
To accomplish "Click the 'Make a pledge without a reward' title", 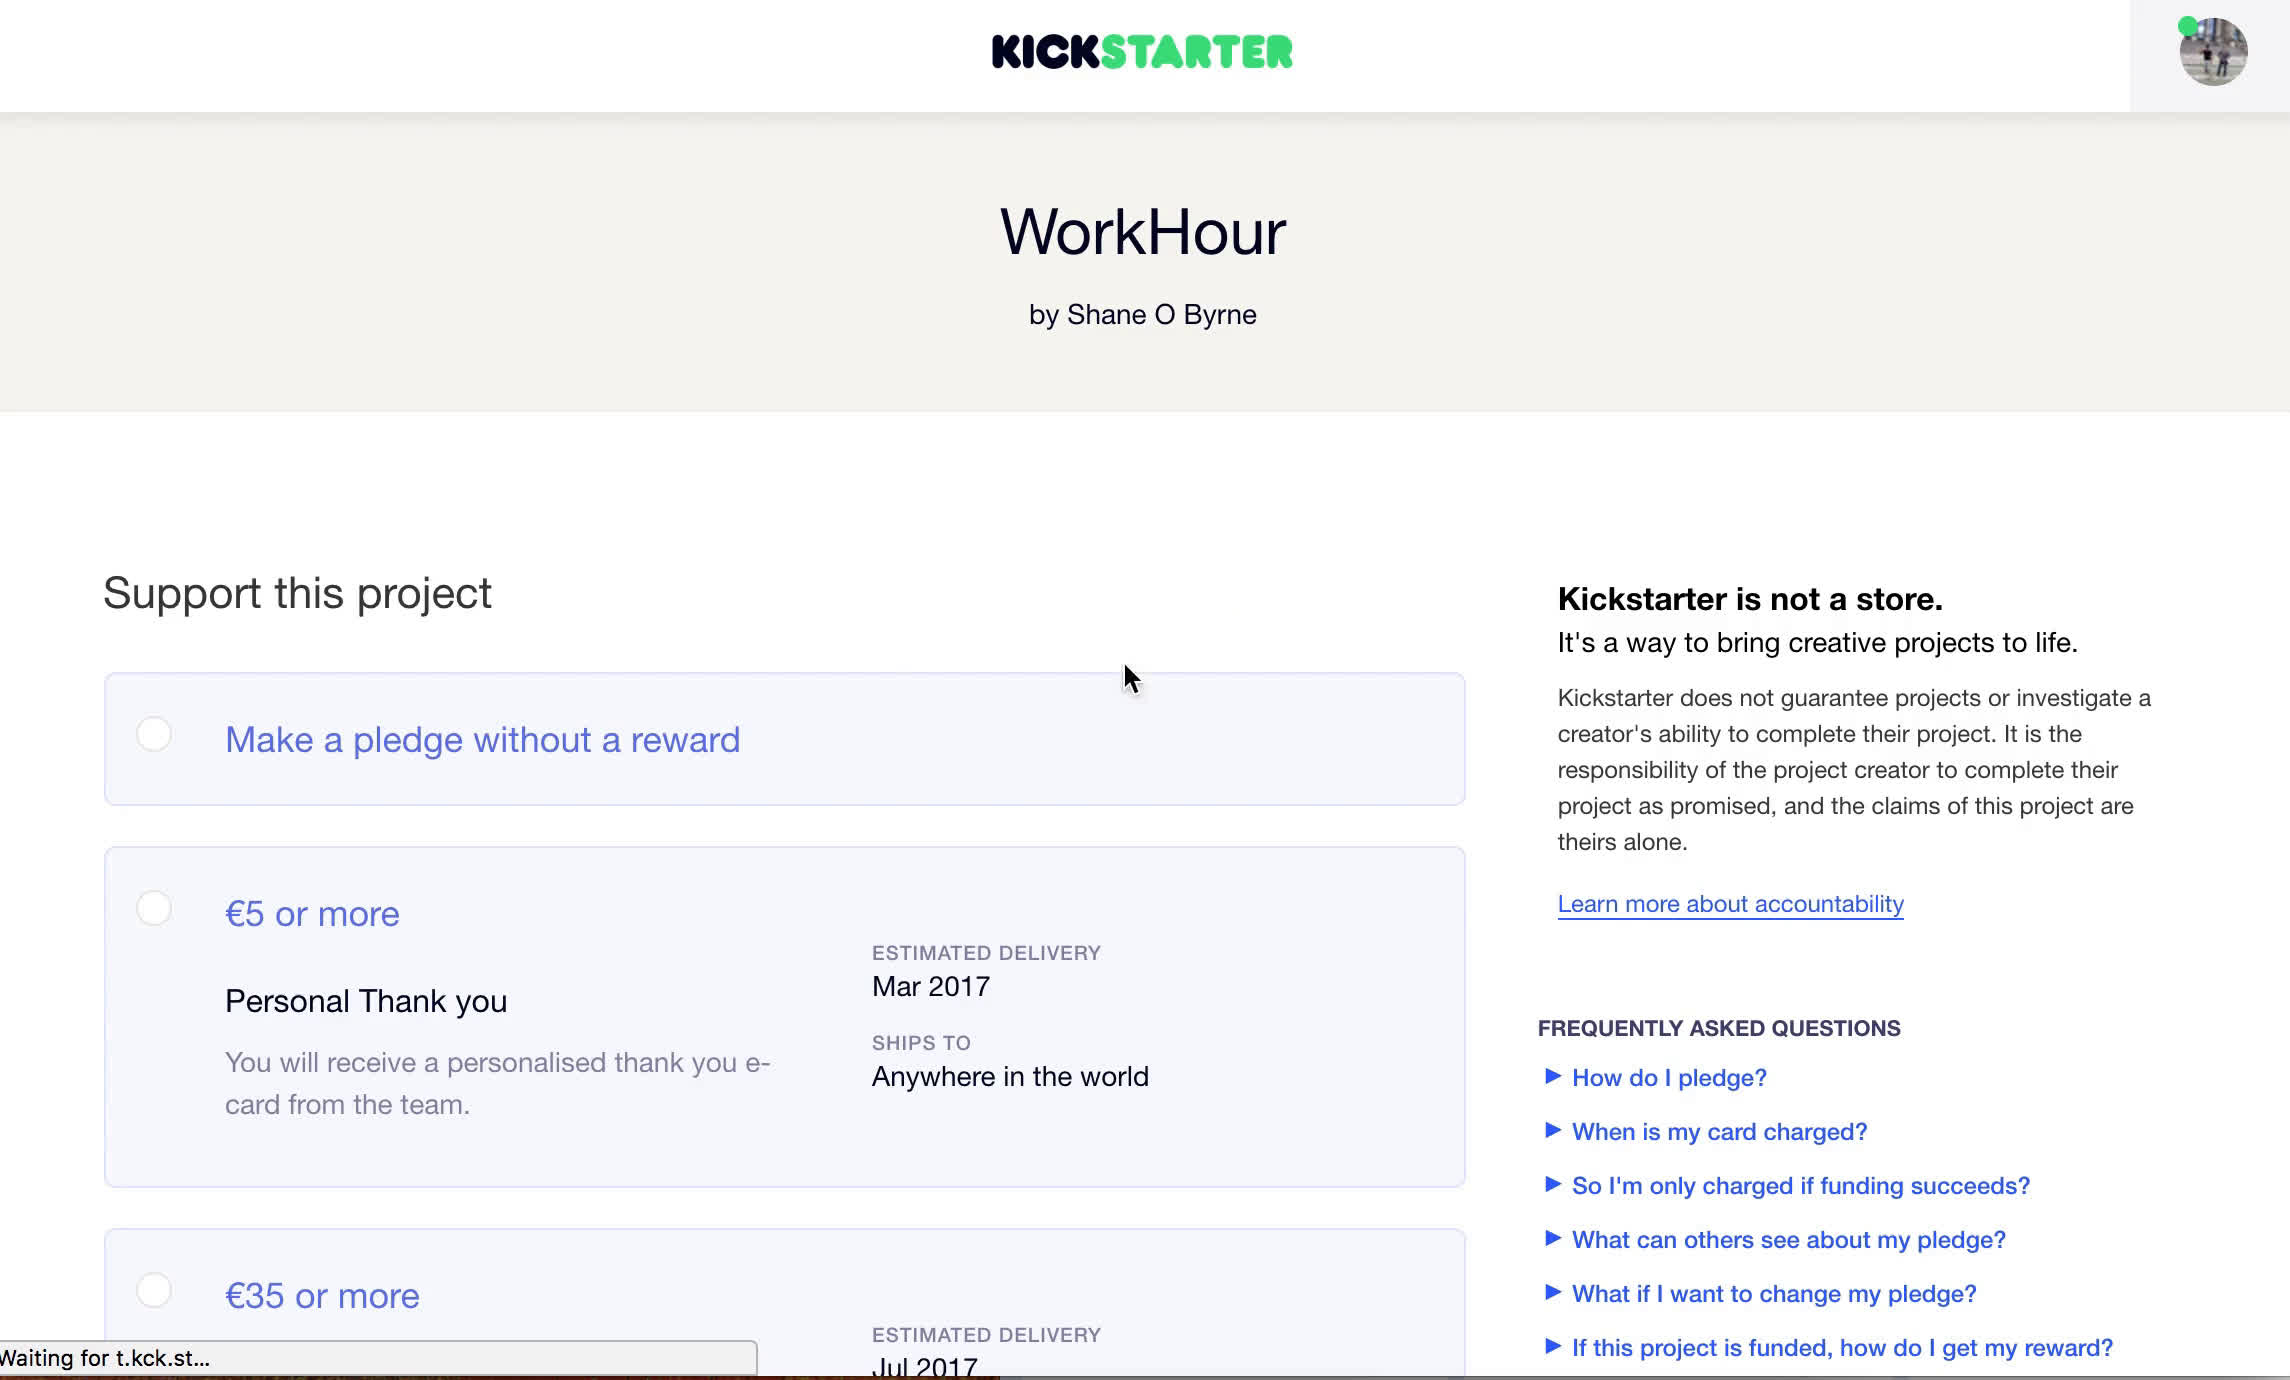I will coord(482,739).
